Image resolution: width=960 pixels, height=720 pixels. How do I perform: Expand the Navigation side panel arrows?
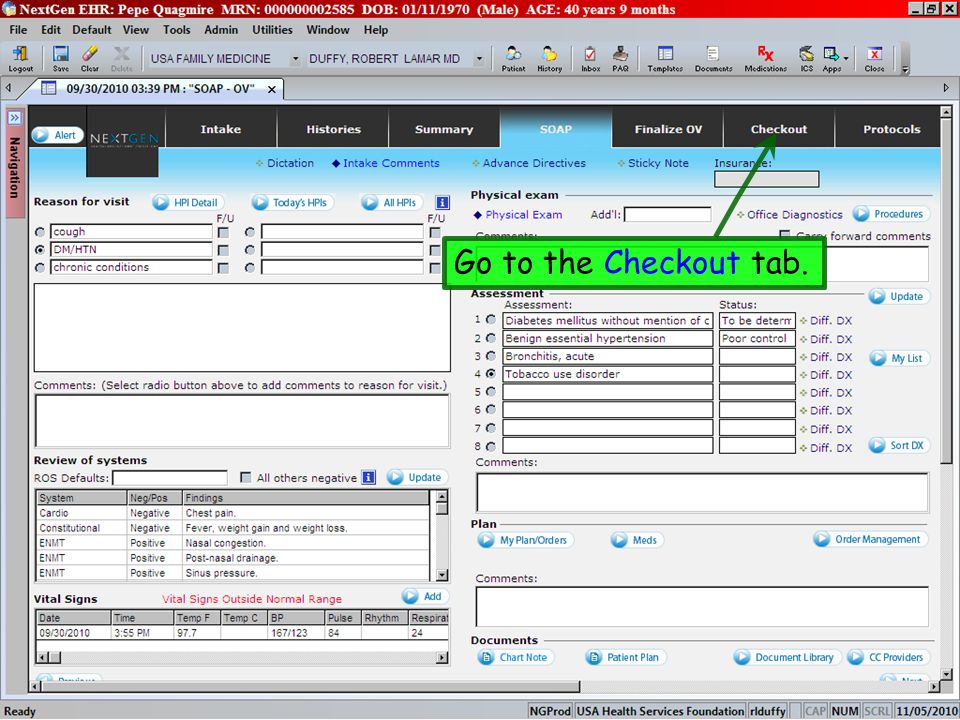tap(15, 117)
